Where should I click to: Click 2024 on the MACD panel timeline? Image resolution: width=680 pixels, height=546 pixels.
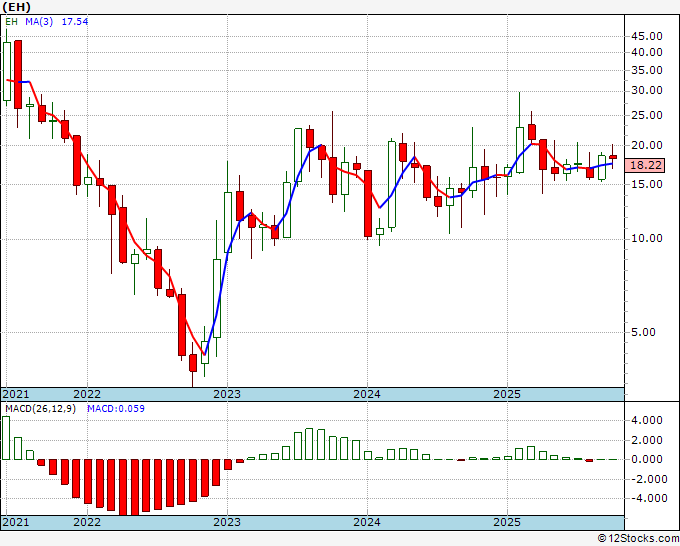[x=367, y=522]
